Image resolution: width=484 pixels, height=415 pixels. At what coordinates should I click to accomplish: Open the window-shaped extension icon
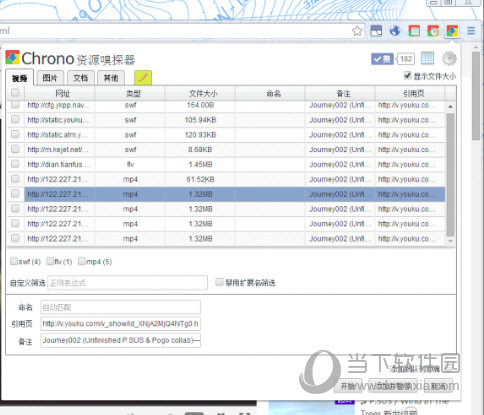pyautogui.click(x=376, y=31)
